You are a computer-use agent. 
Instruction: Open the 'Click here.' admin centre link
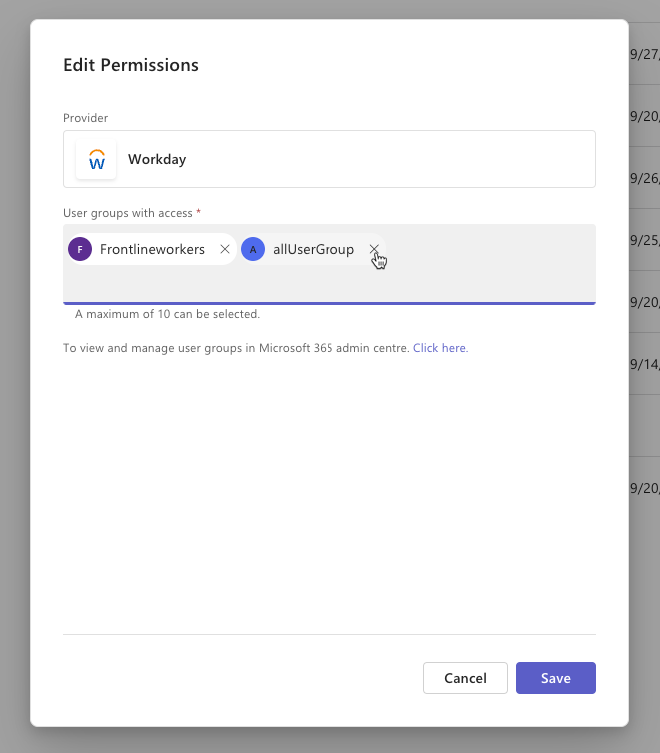click(x=440, y=348)
